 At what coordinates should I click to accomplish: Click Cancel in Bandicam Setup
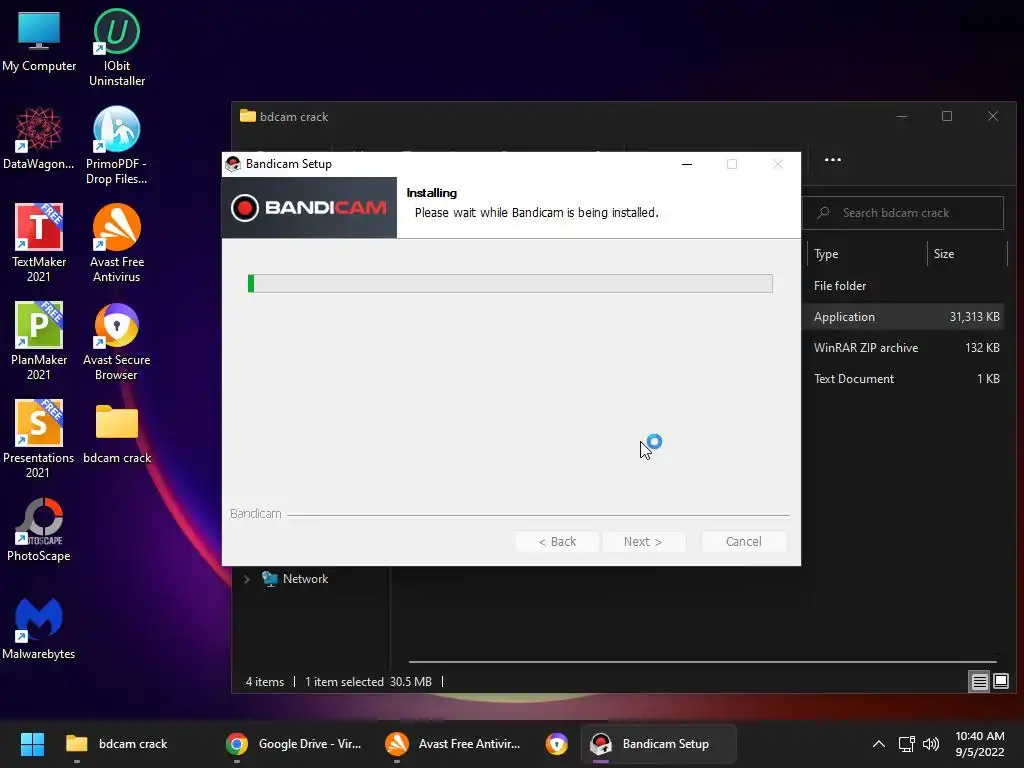pos(743,541)
